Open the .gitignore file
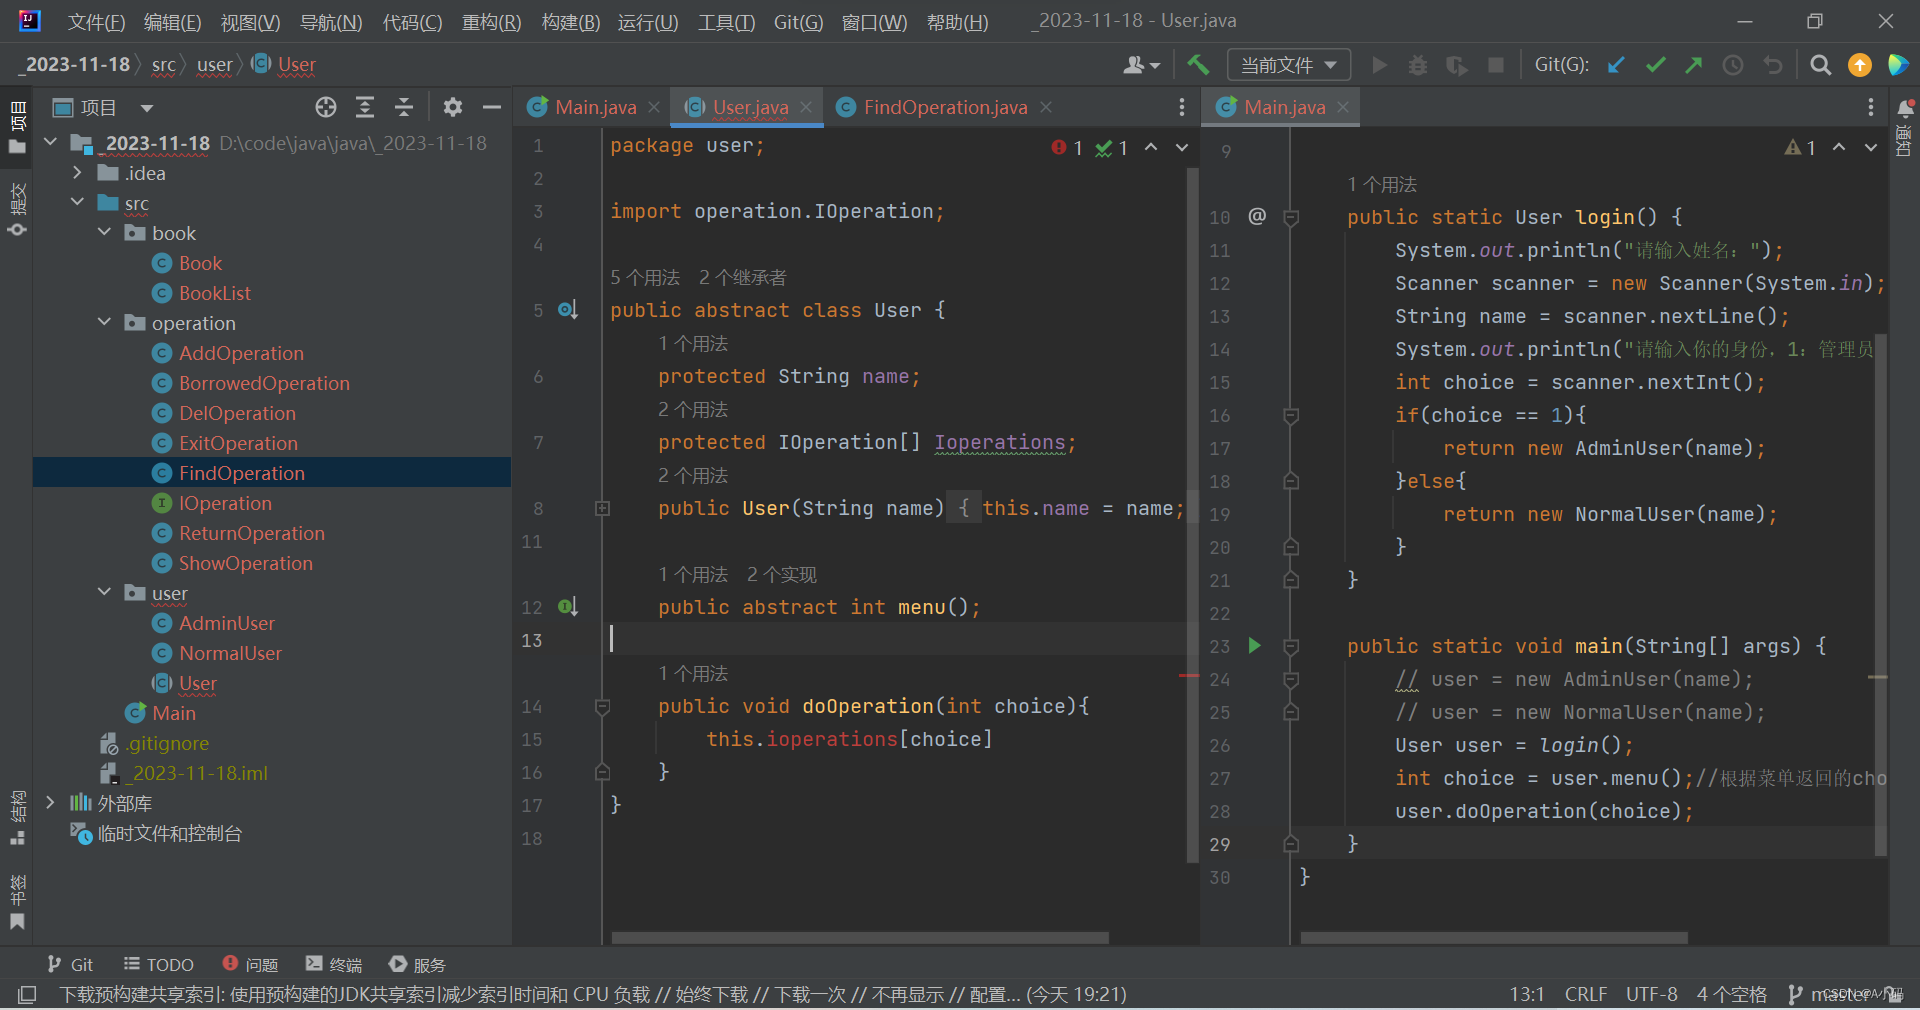Image resolution: width=1920 pixels, height=1010 pixels. [x=167, y=743]
